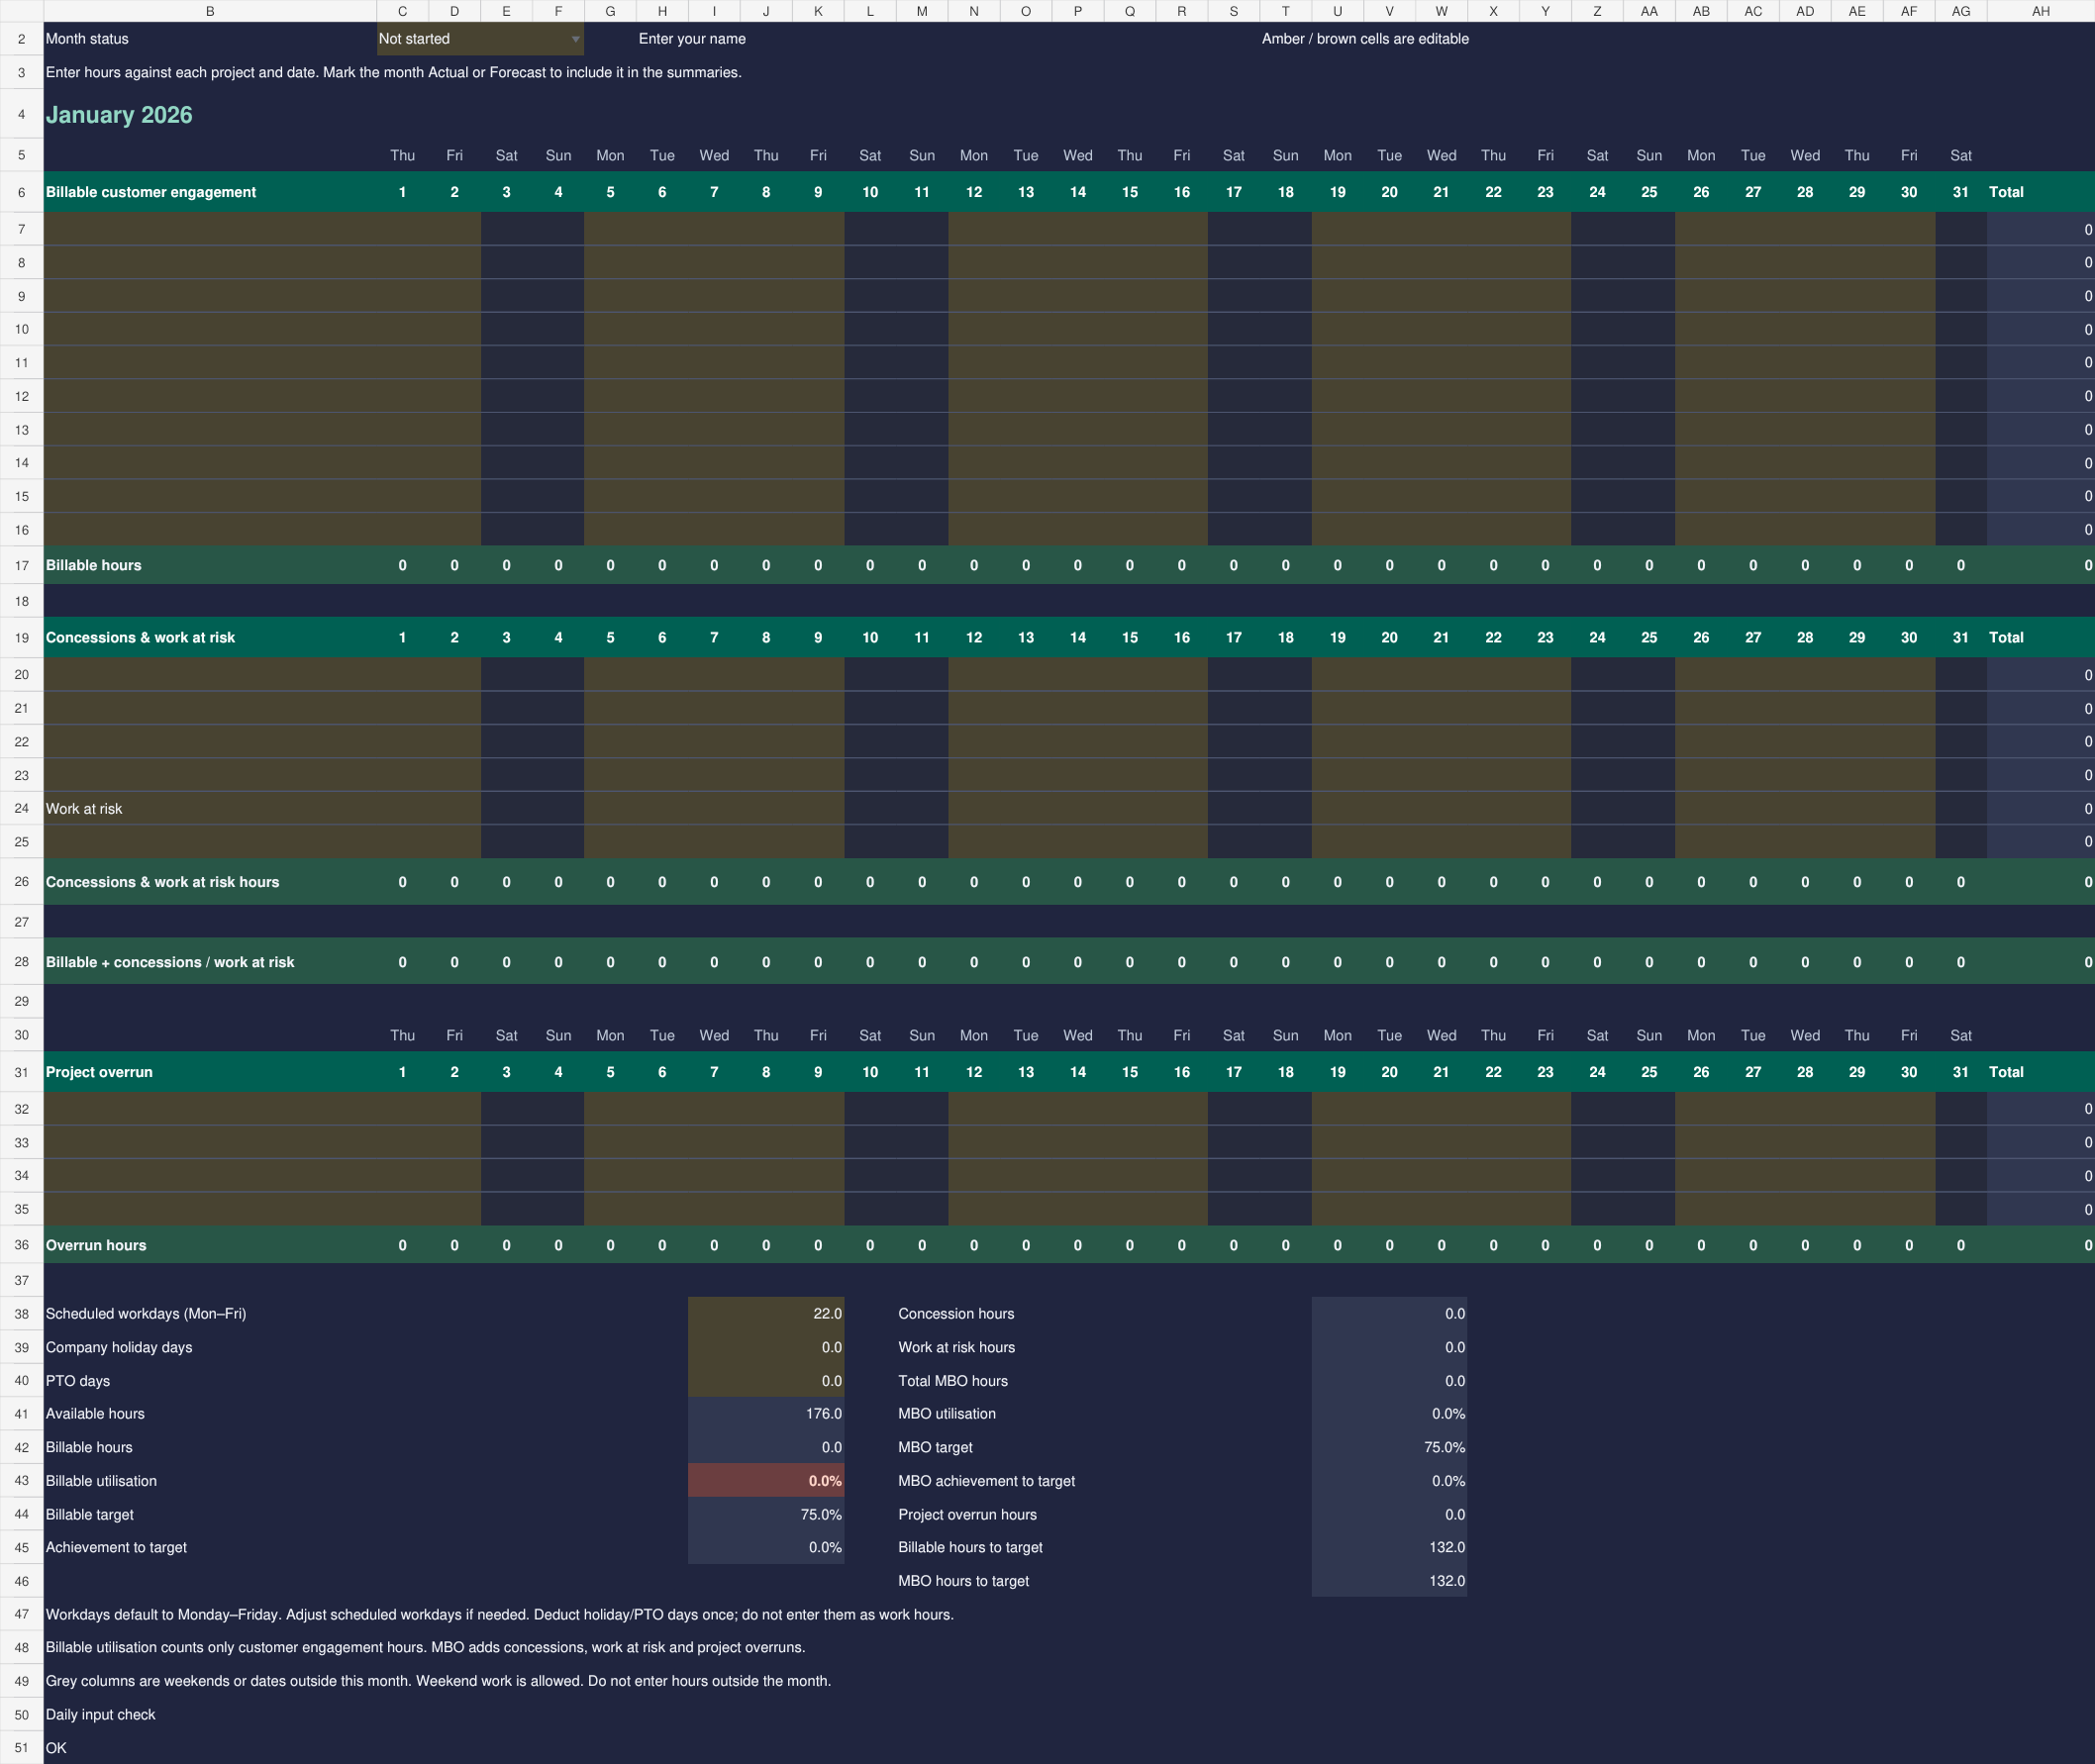Screen dimensions: 2095x1764
Task: Select column header Q
Action: [x=1130, y=11]
